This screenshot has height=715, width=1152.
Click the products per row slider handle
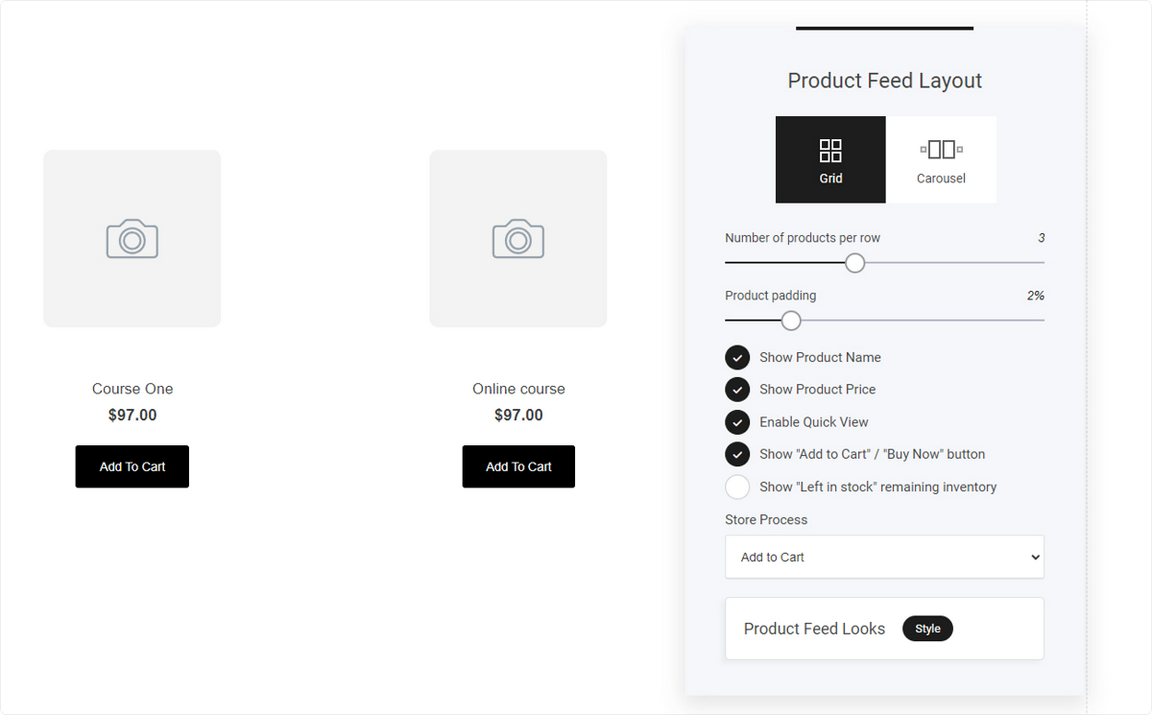pyautogui.click(x=854, y=263)
